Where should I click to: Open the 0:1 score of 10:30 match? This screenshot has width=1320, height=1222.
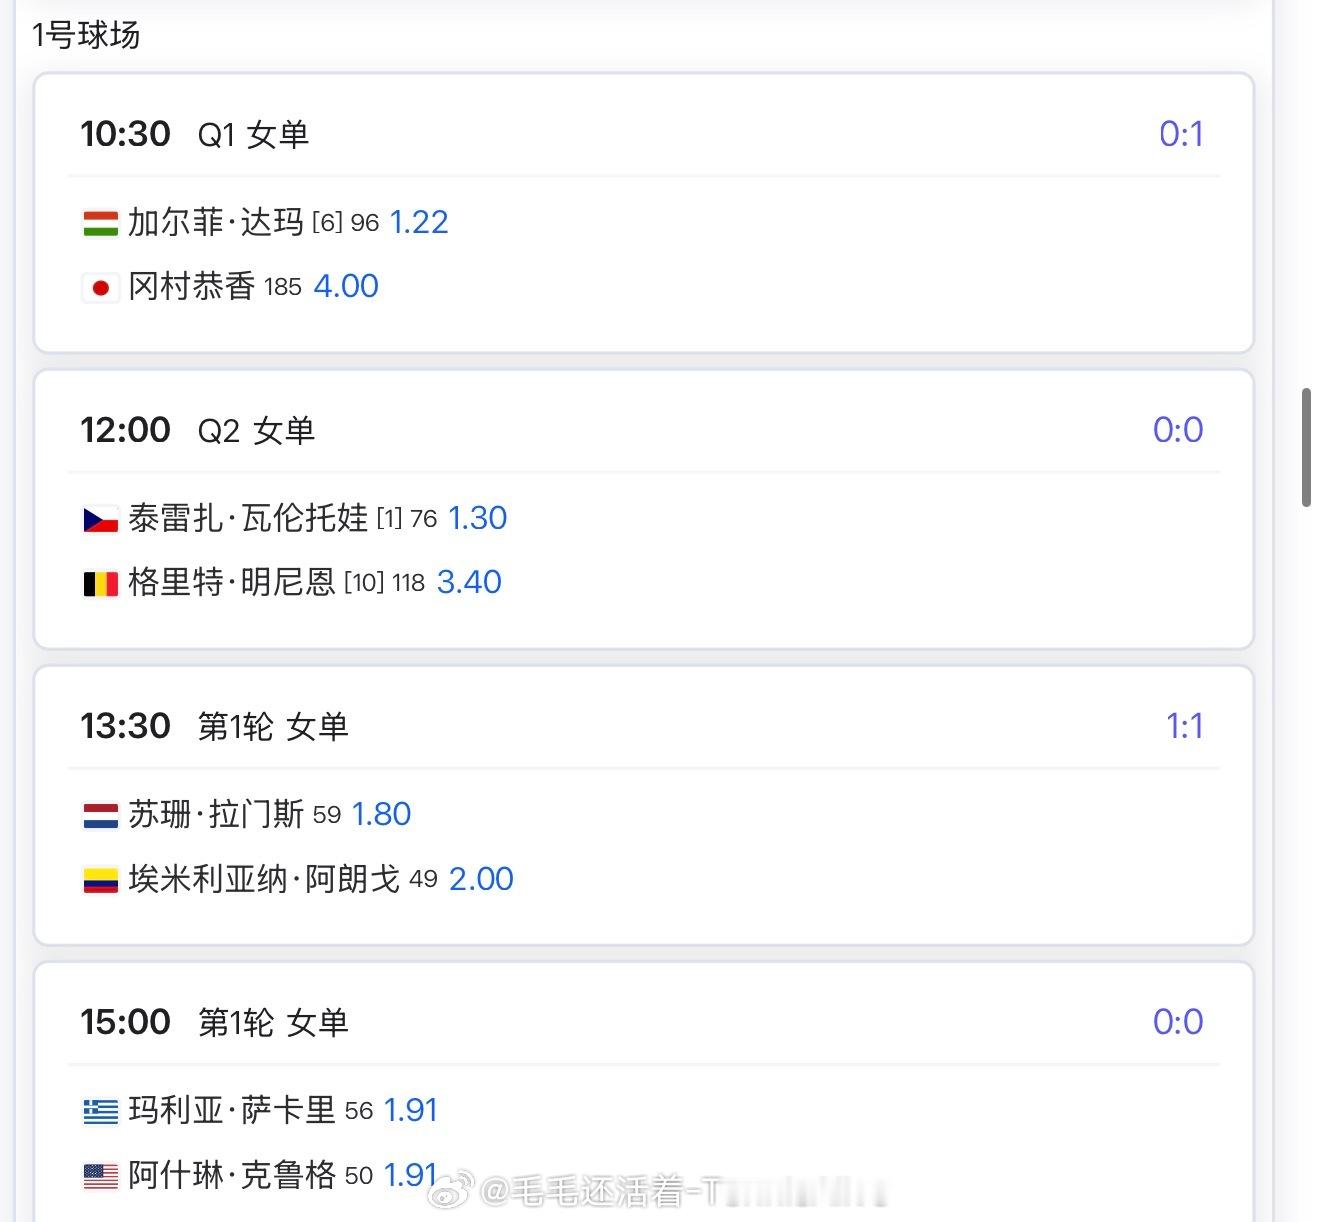click(1180, 134)
